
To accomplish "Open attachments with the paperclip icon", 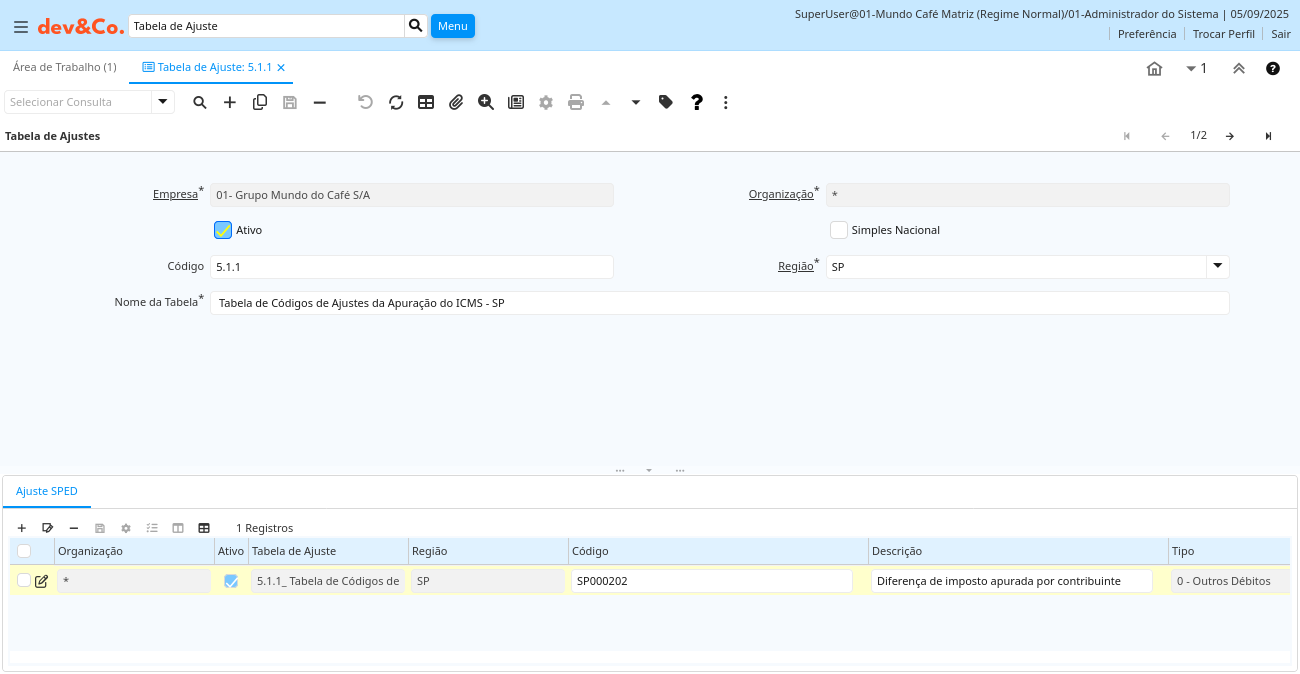I will (x=456, y=102).
